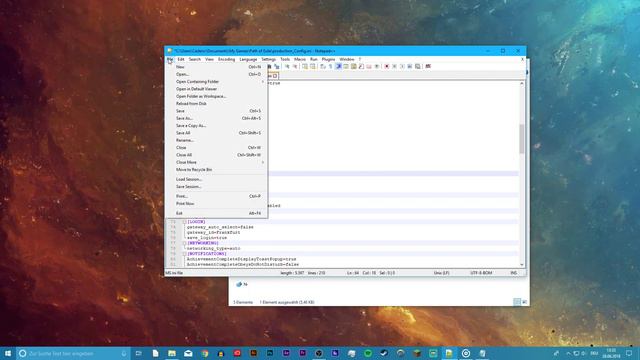640x360 pixels.
Task: Click the red Record Macro icon
Action: 387,66
